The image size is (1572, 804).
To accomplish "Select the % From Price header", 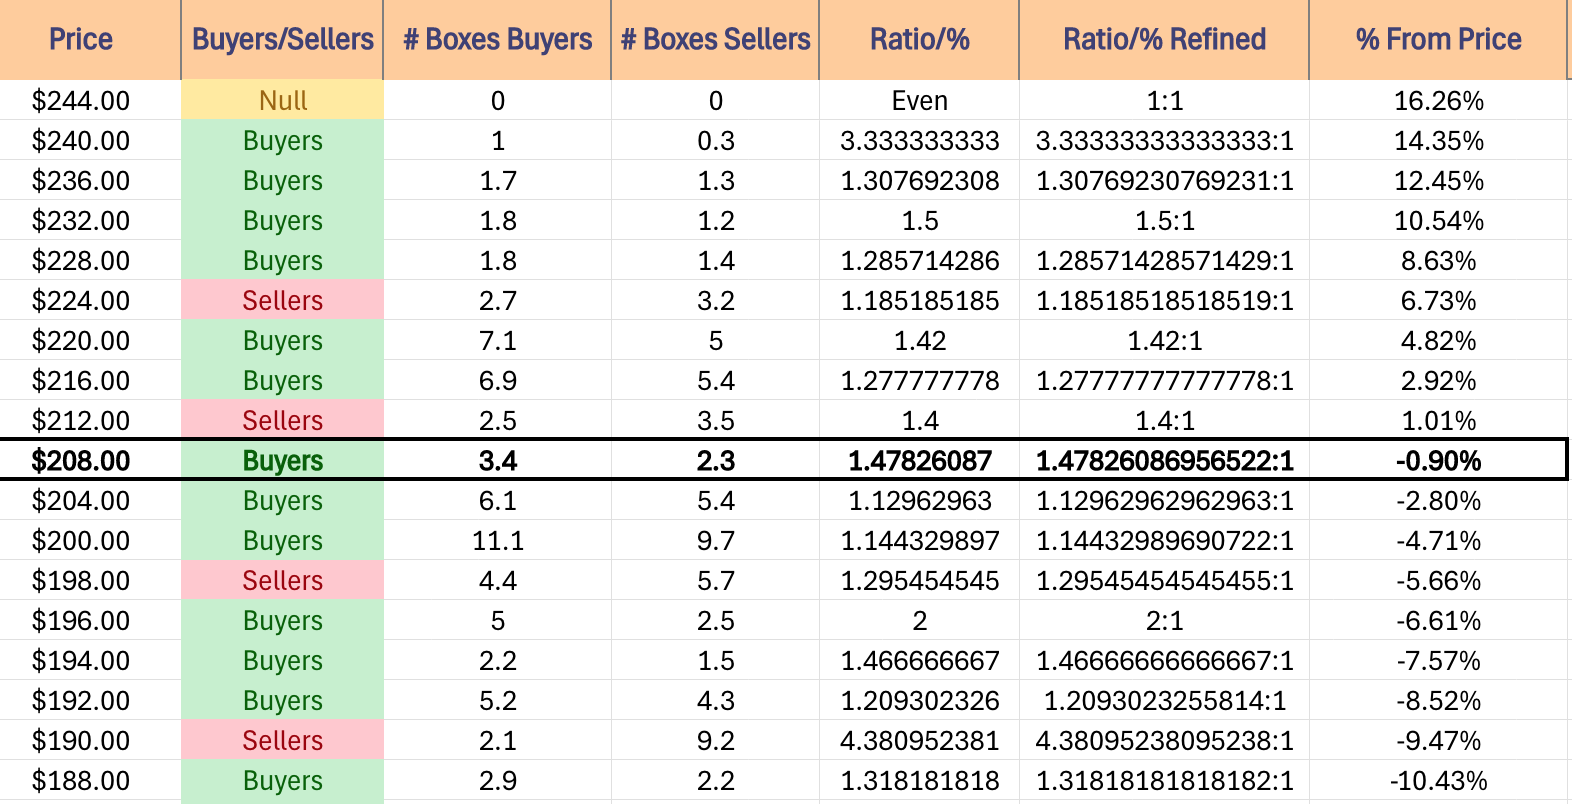I will click(1438, 40).
